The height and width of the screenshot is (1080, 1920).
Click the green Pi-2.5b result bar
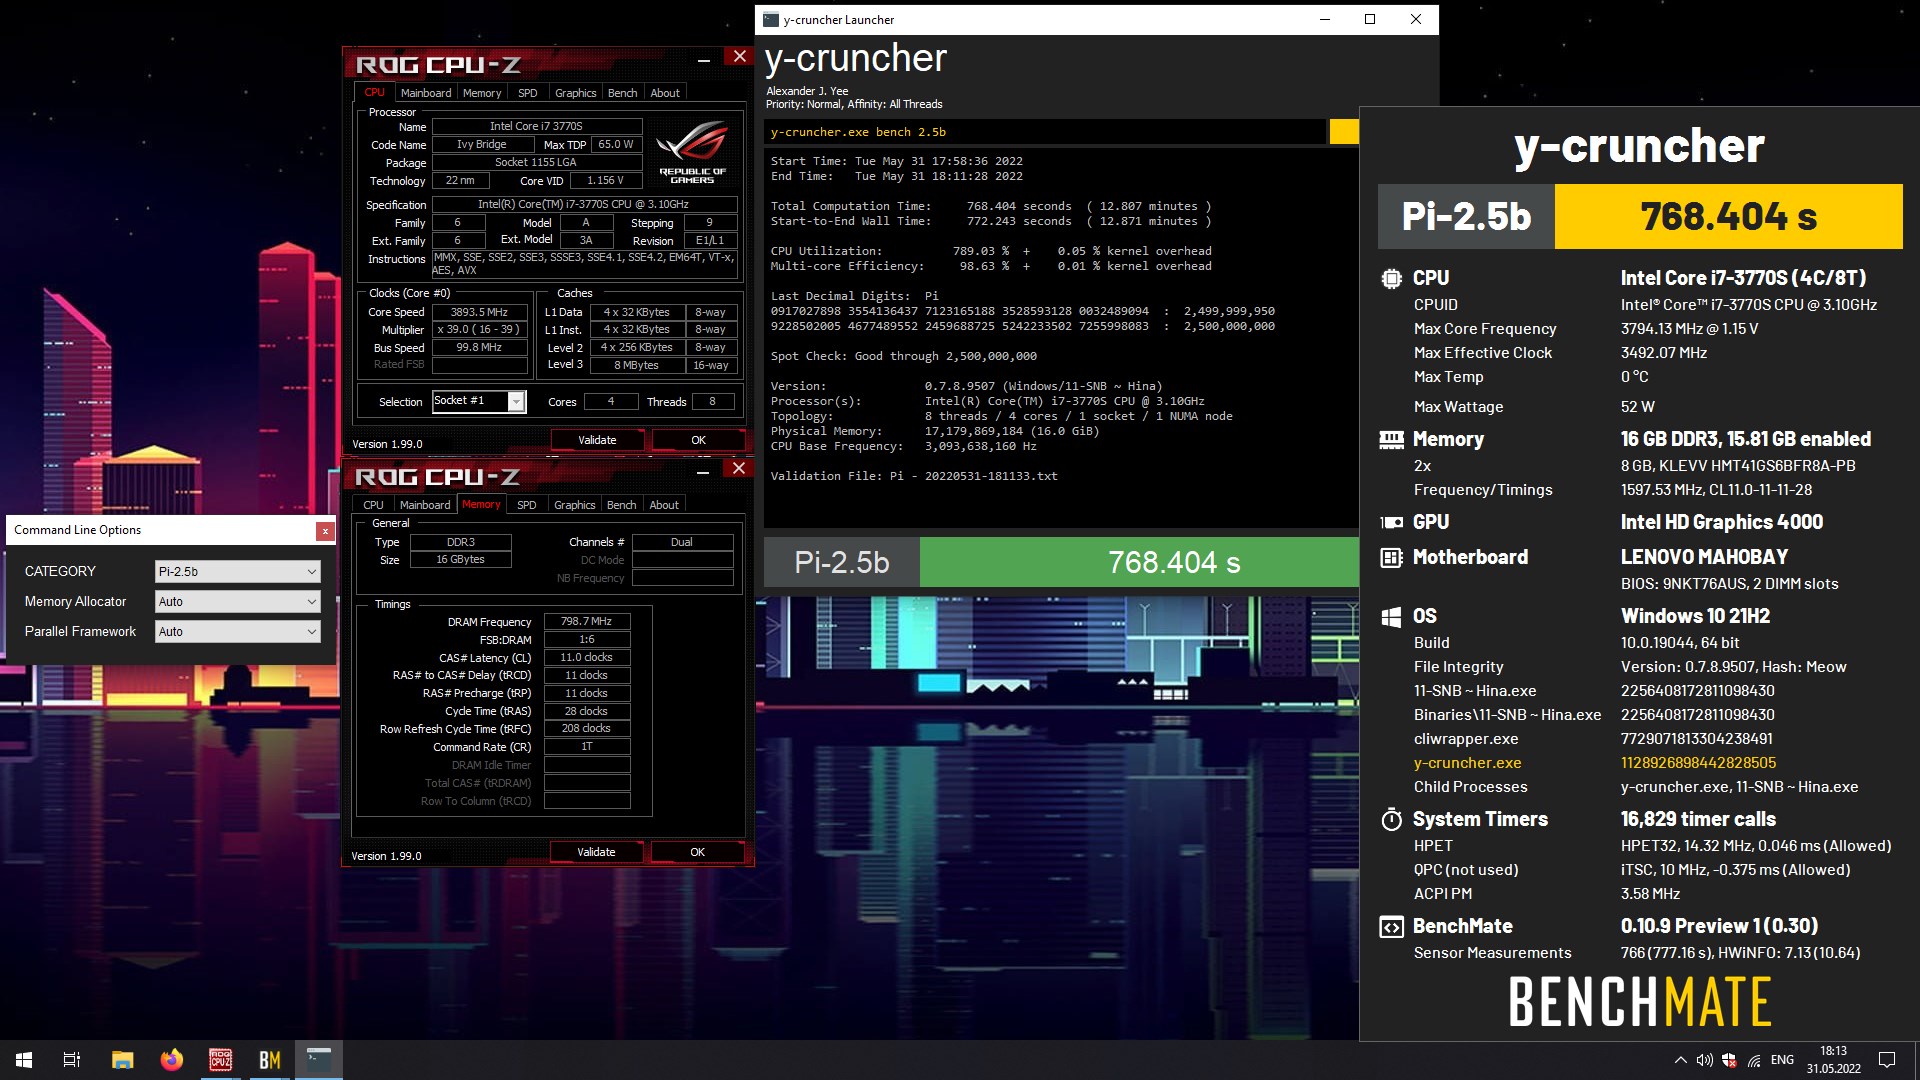(x=1139, y=563)
